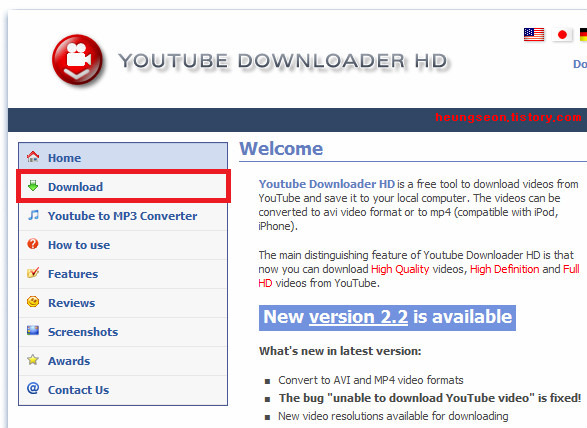587x428 pixels.
Task: Click the red 'High Definition' text
Action: pos(504,269)
